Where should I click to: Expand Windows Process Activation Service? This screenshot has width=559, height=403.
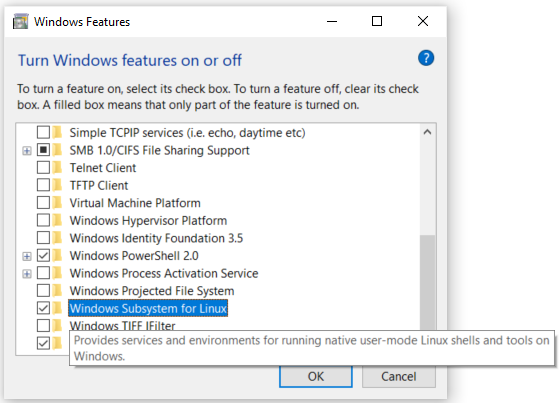tap(27, 274)
